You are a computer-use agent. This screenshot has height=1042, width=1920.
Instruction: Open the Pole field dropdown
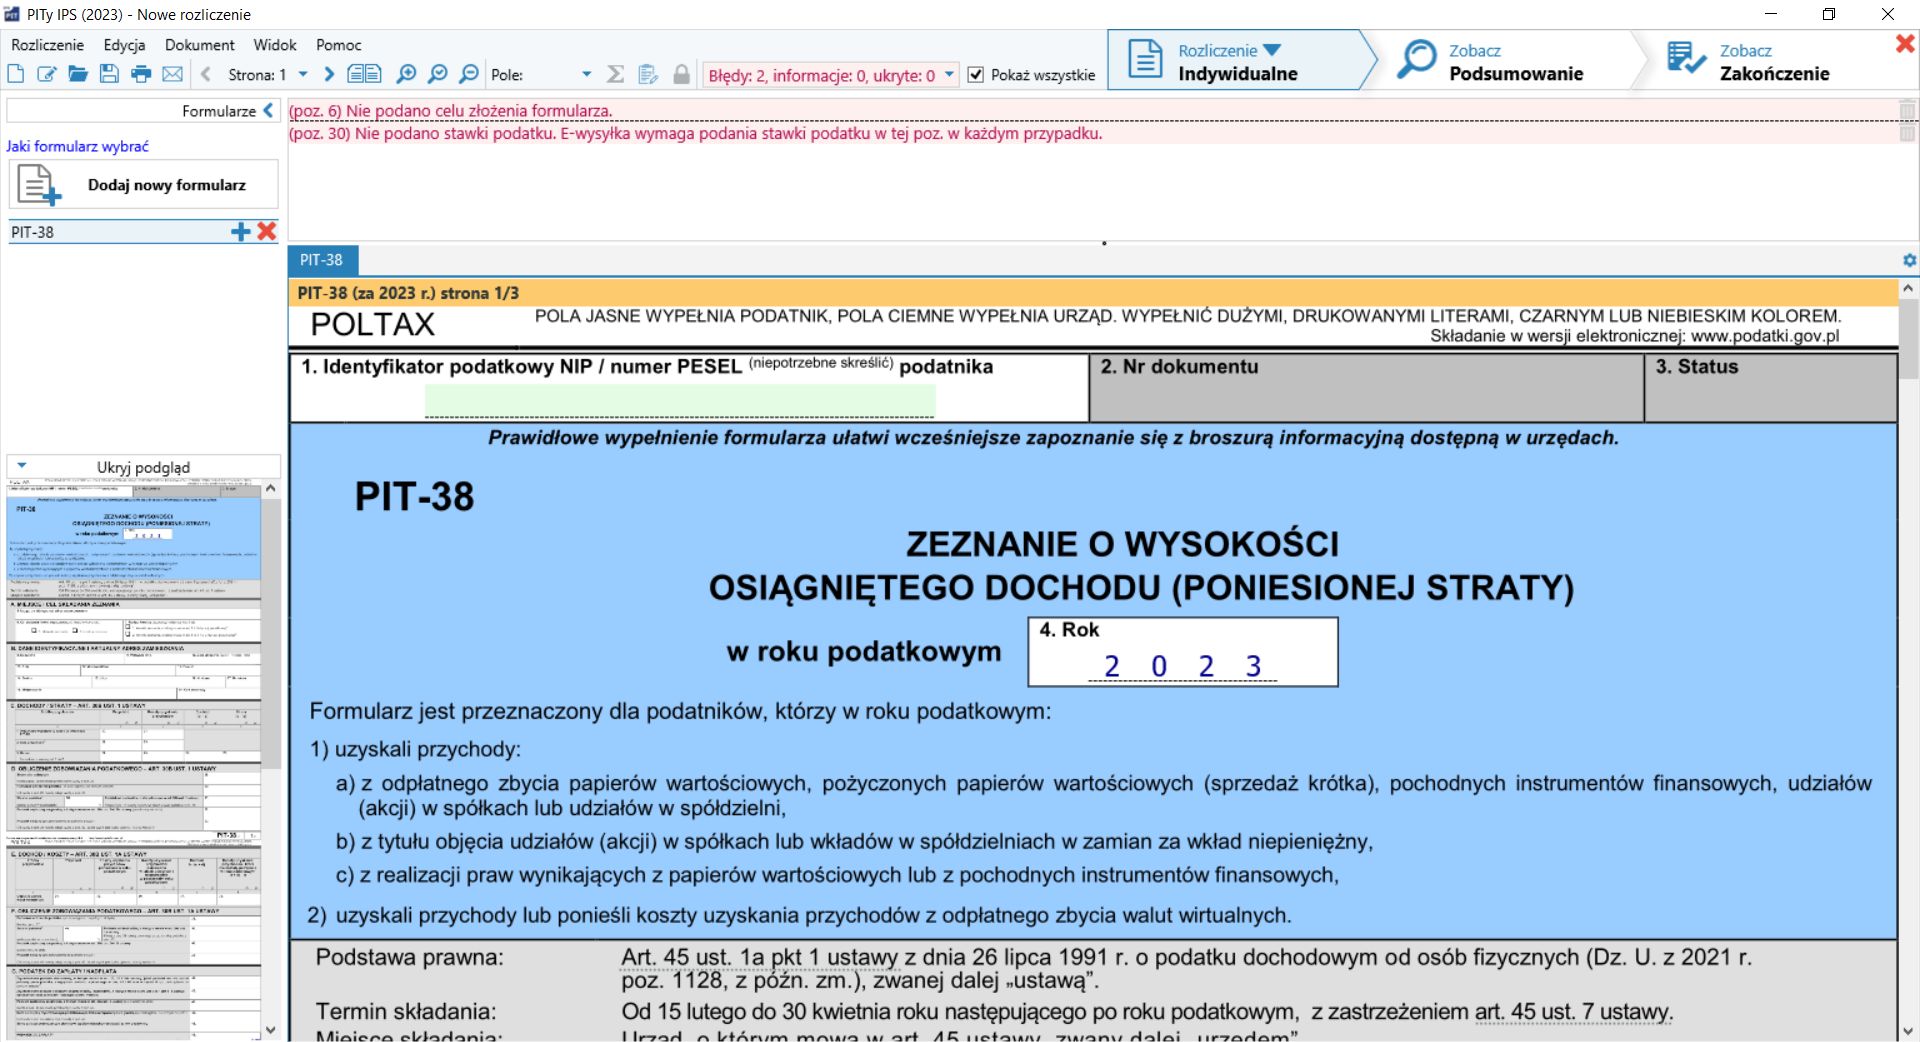pos(586,74)
